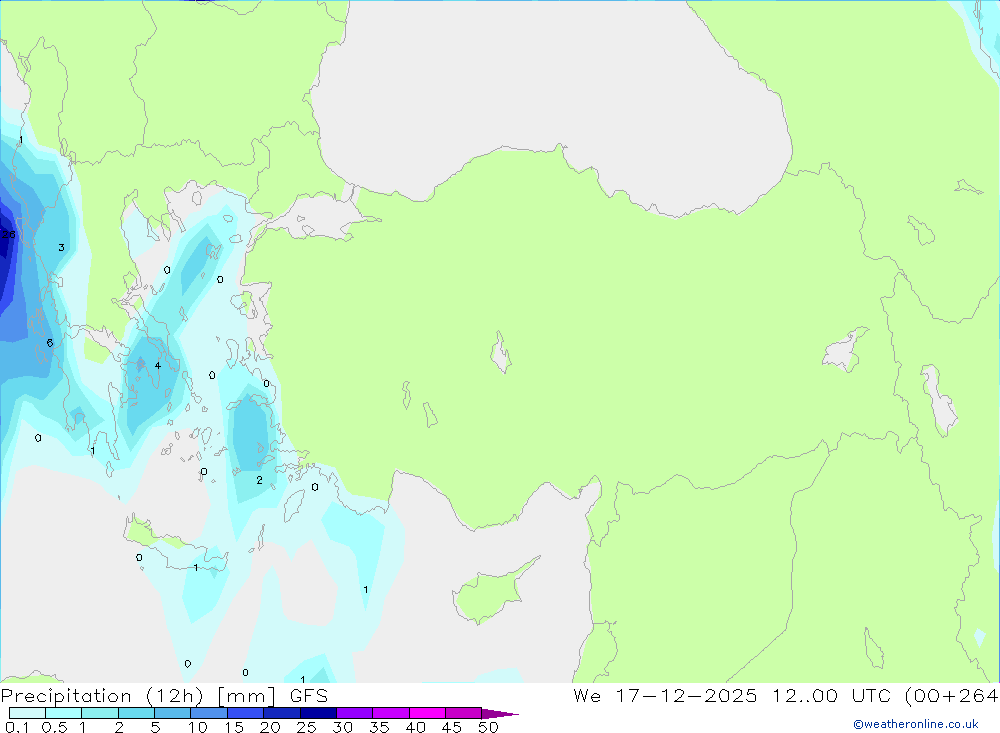Image resolution: width=1000 pixels, height=733 pixels.
Task: Click the "We" weekday label
Action: tap(587, 695)
